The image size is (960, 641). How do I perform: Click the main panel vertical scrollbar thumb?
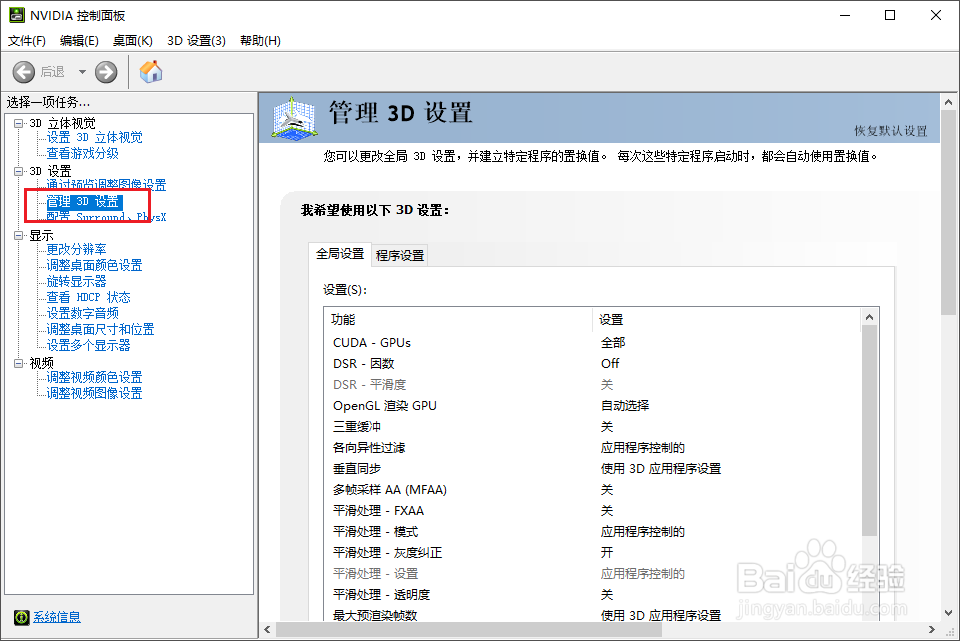pyautogui.click(x=949, y=212)
